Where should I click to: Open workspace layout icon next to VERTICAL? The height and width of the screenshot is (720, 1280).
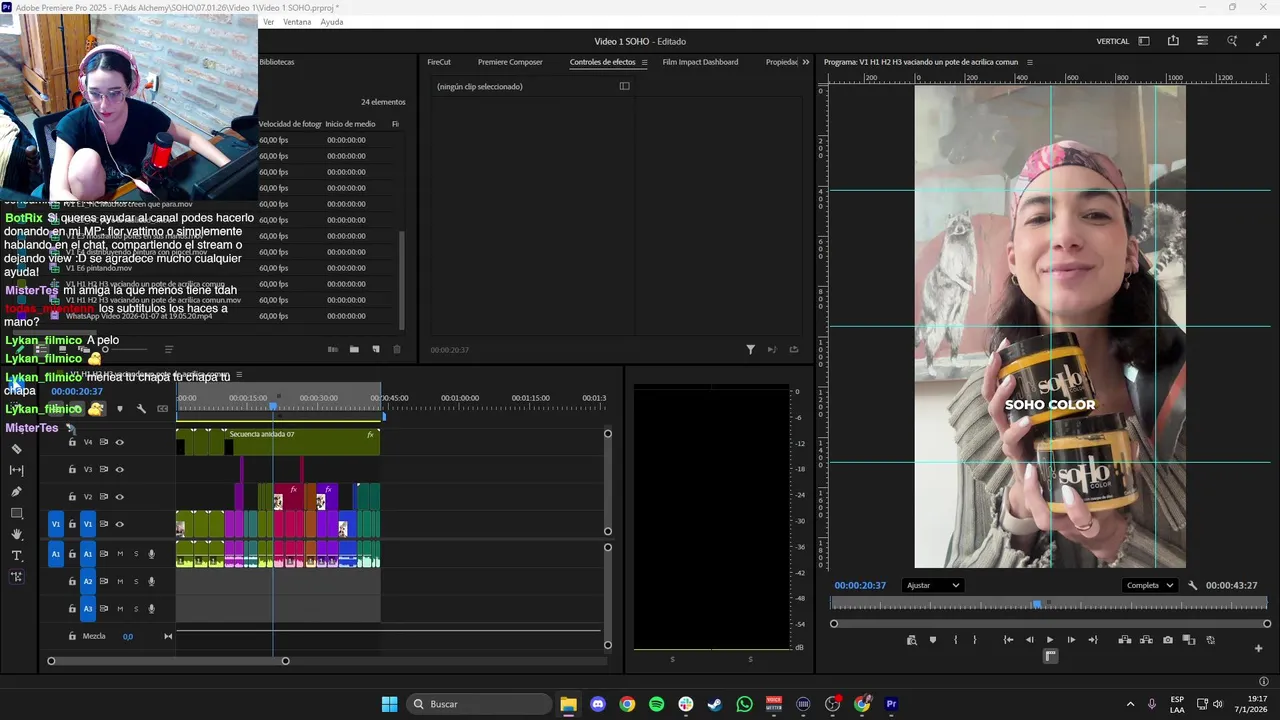(1144, 41)
